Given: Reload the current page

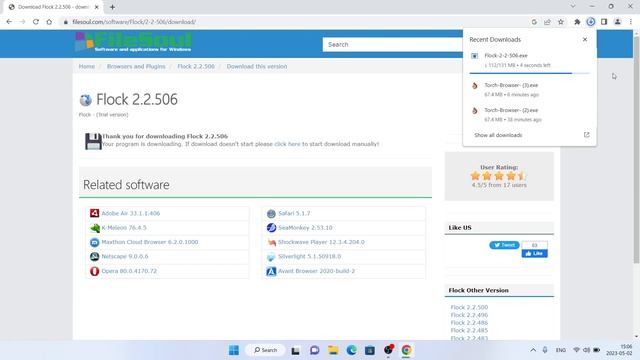Looking at the screenshot, I should point(36,22).
